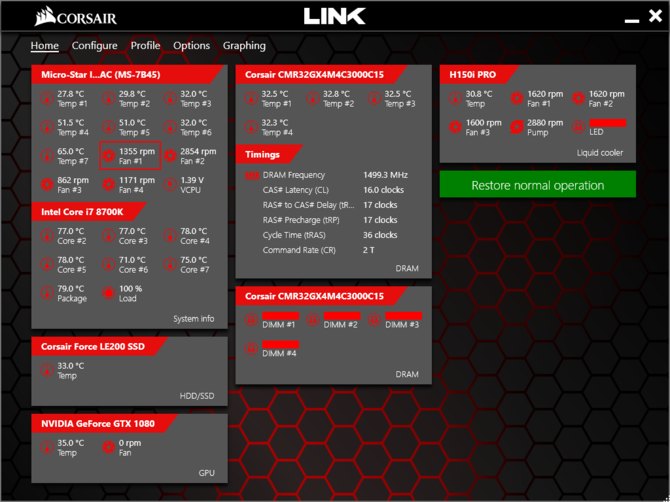
Task: Open the Profile tab
Action: [x=145, y=46]
